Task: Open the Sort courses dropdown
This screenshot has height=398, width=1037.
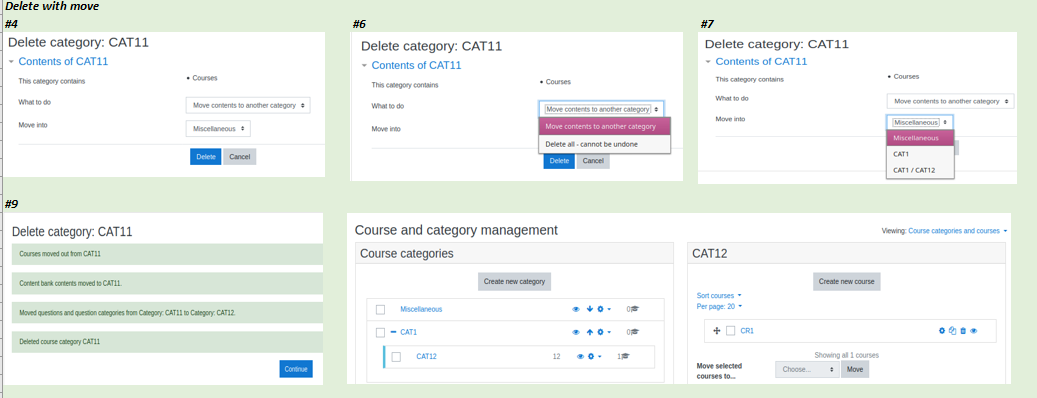Action: tap(719, 295)
